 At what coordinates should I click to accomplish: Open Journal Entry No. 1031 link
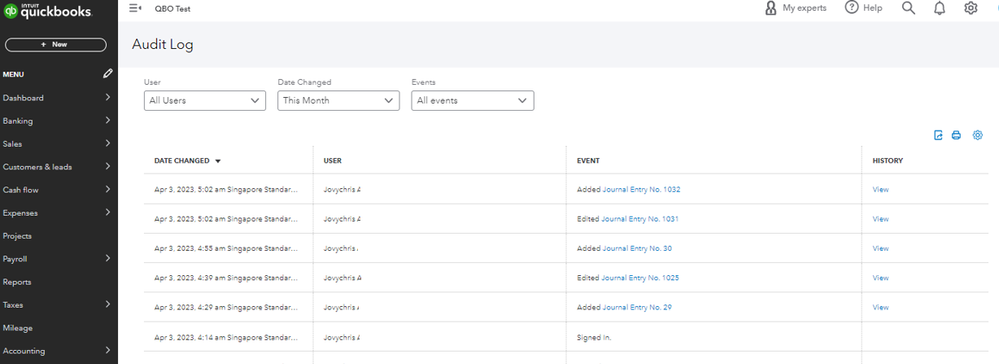click(x=640, y=219)
